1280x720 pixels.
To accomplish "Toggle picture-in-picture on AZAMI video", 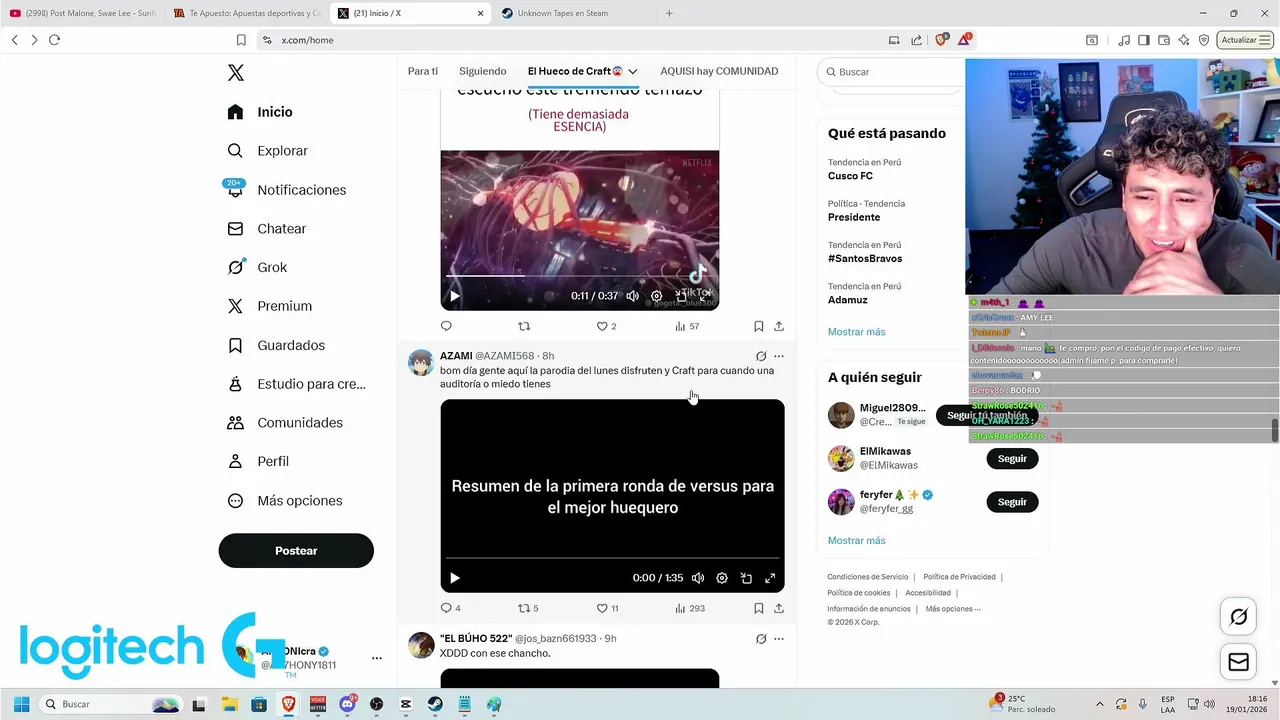I will (746, 578).
